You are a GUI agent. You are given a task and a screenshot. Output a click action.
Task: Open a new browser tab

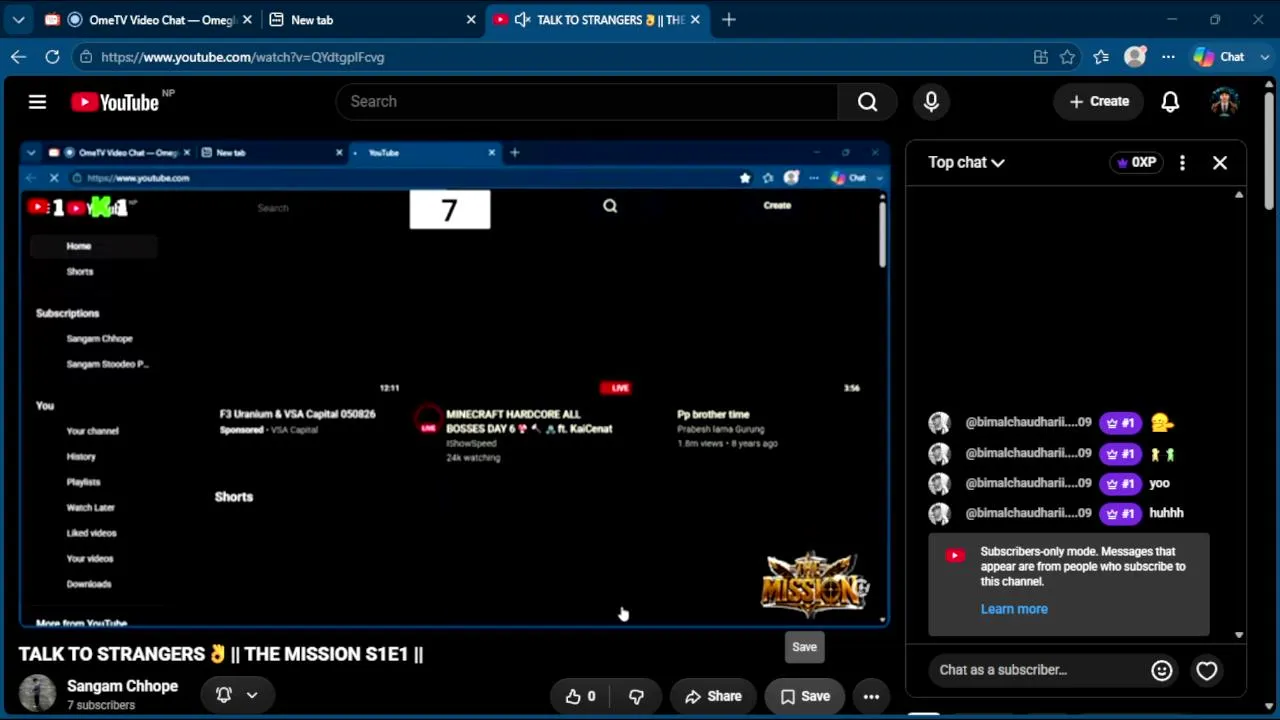pyautogui.click(x=729, y=20)
